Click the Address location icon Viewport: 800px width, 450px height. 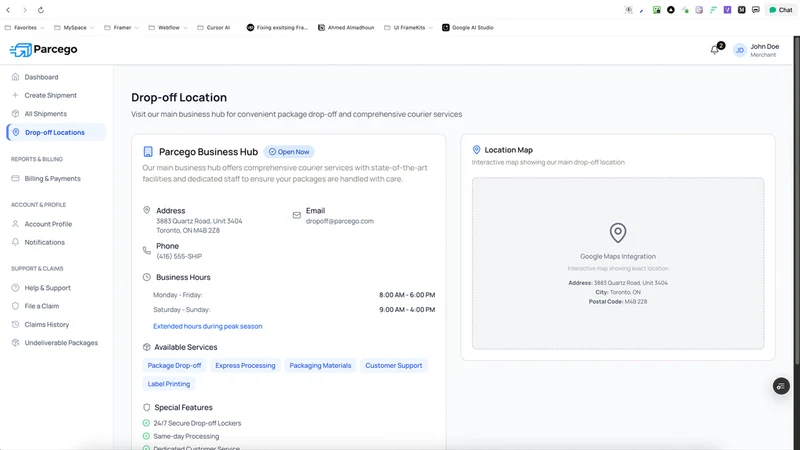point(146,210)
